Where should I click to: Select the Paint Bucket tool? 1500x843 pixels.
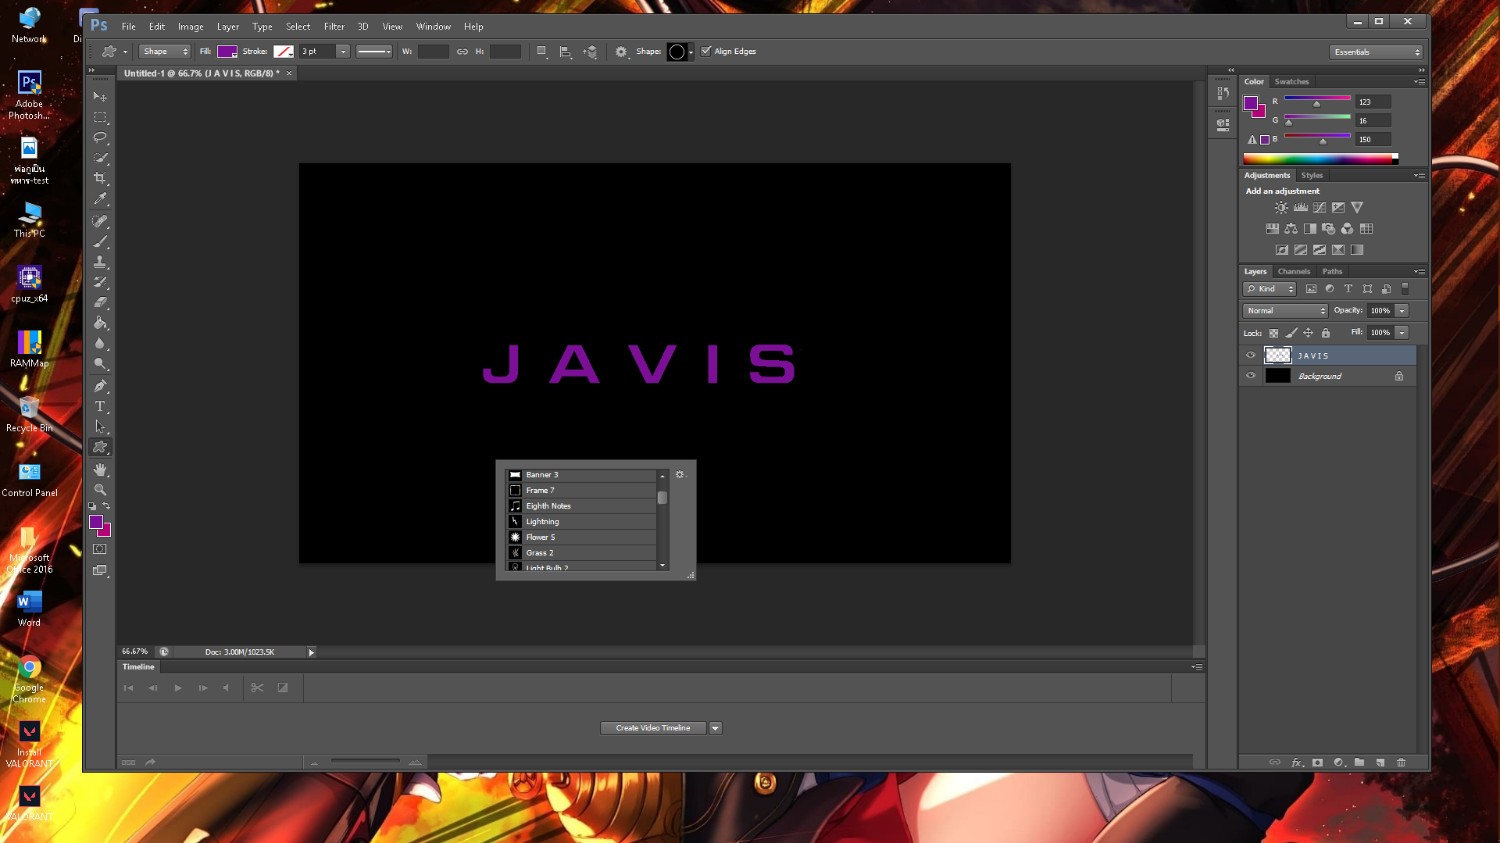100,323
